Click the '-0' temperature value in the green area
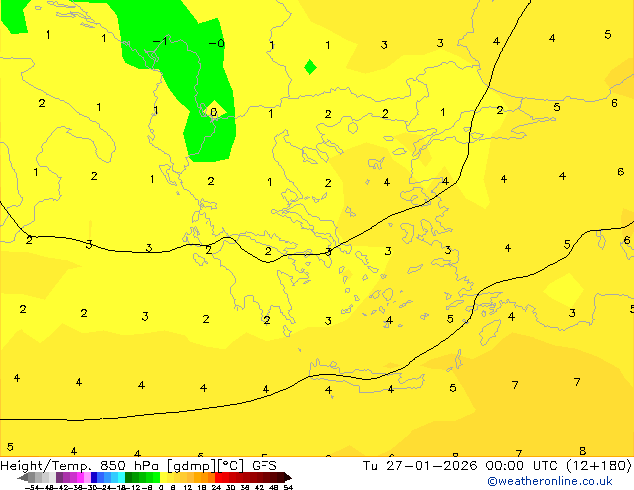Screen dimensions: 634x490 click(x=216, y=43)
